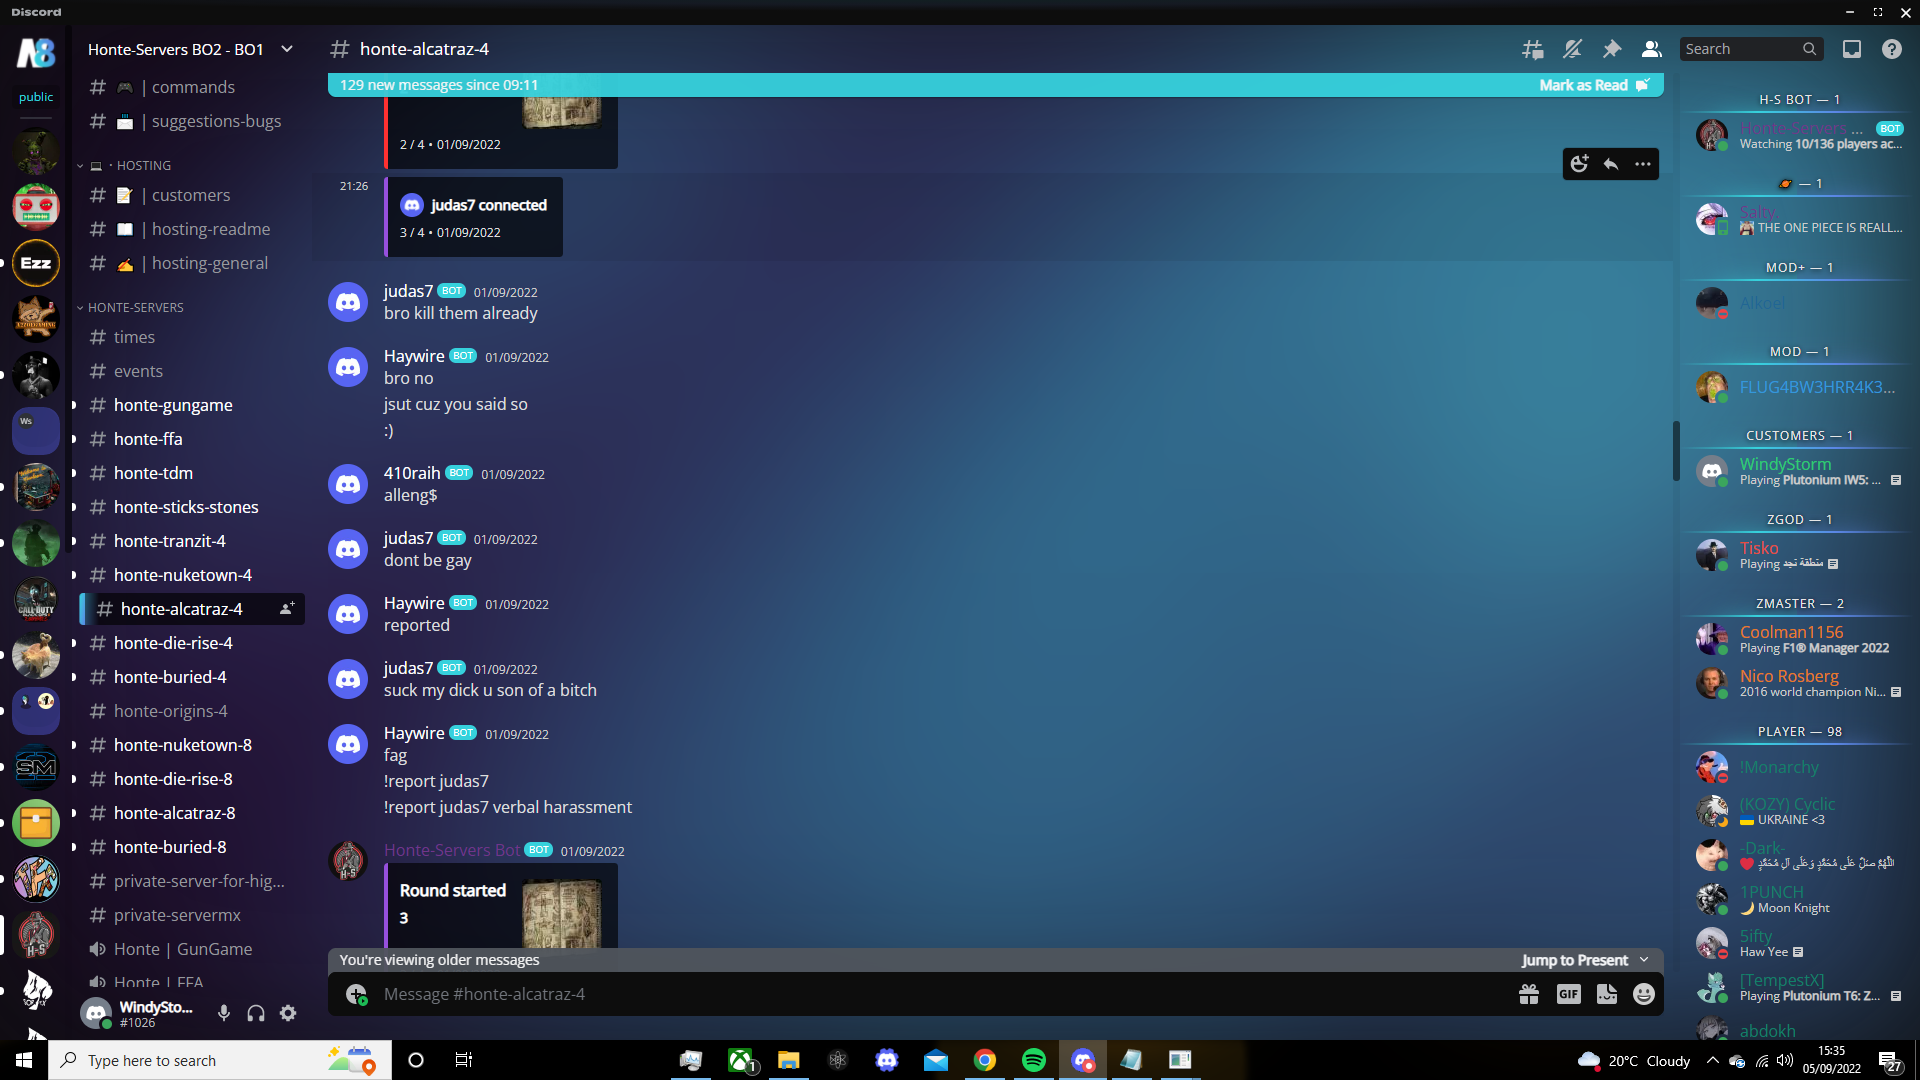Click Honte-Servers Bot author name
Screen dimensions: 1920x1080
click(x=452, y=850)
